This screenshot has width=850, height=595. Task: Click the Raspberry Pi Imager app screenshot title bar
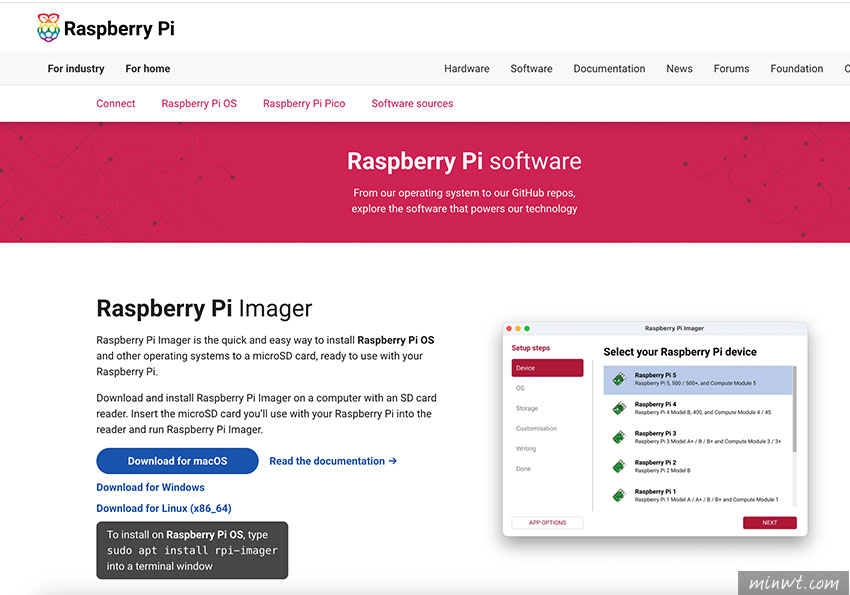(655, 328)
